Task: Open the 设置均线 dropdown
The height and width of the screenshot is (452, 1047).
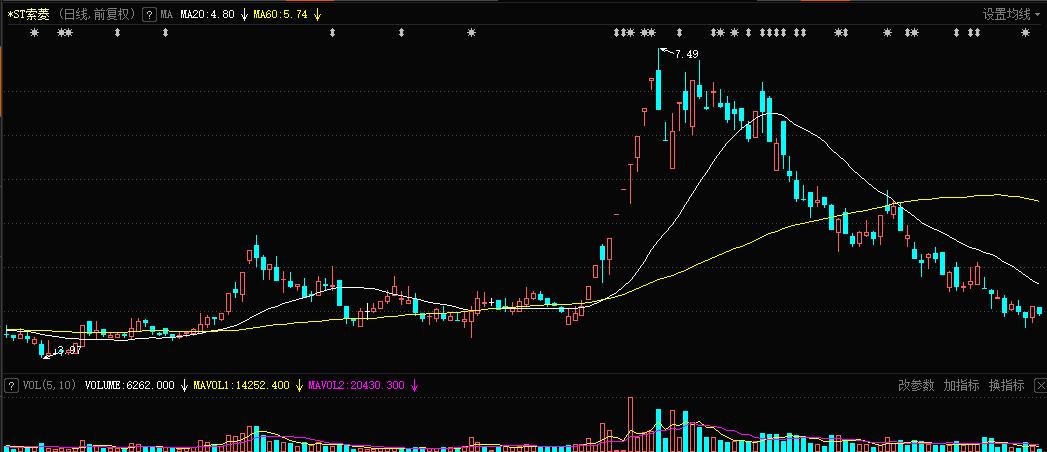Action: tap(1010, 14)
